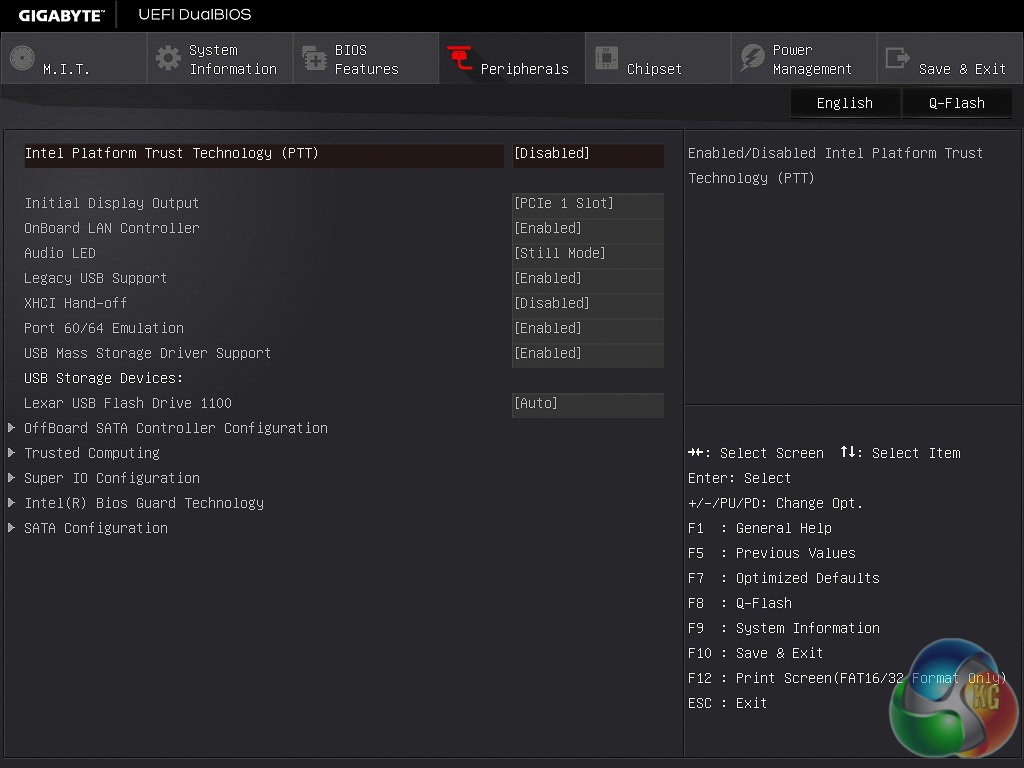Click the Power Management lightning icon
Image resolution: width=1024 pixels, height=768 pixels.
pos(752,58)
